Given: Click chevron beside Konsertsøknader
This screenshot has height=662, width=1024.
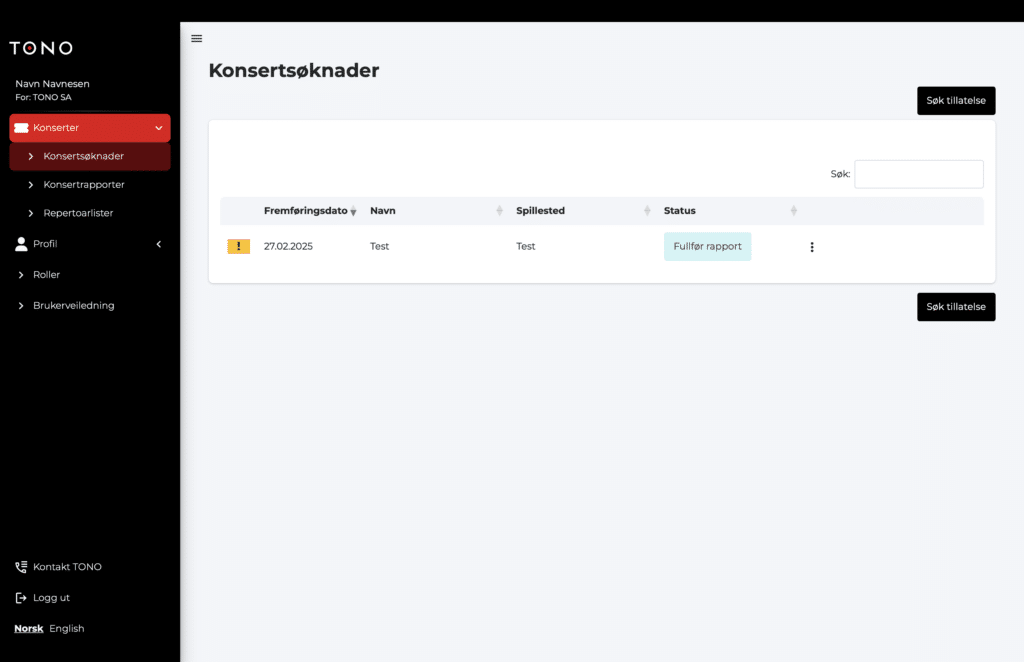Looking at the screenshot, I should tap(31, 157).
